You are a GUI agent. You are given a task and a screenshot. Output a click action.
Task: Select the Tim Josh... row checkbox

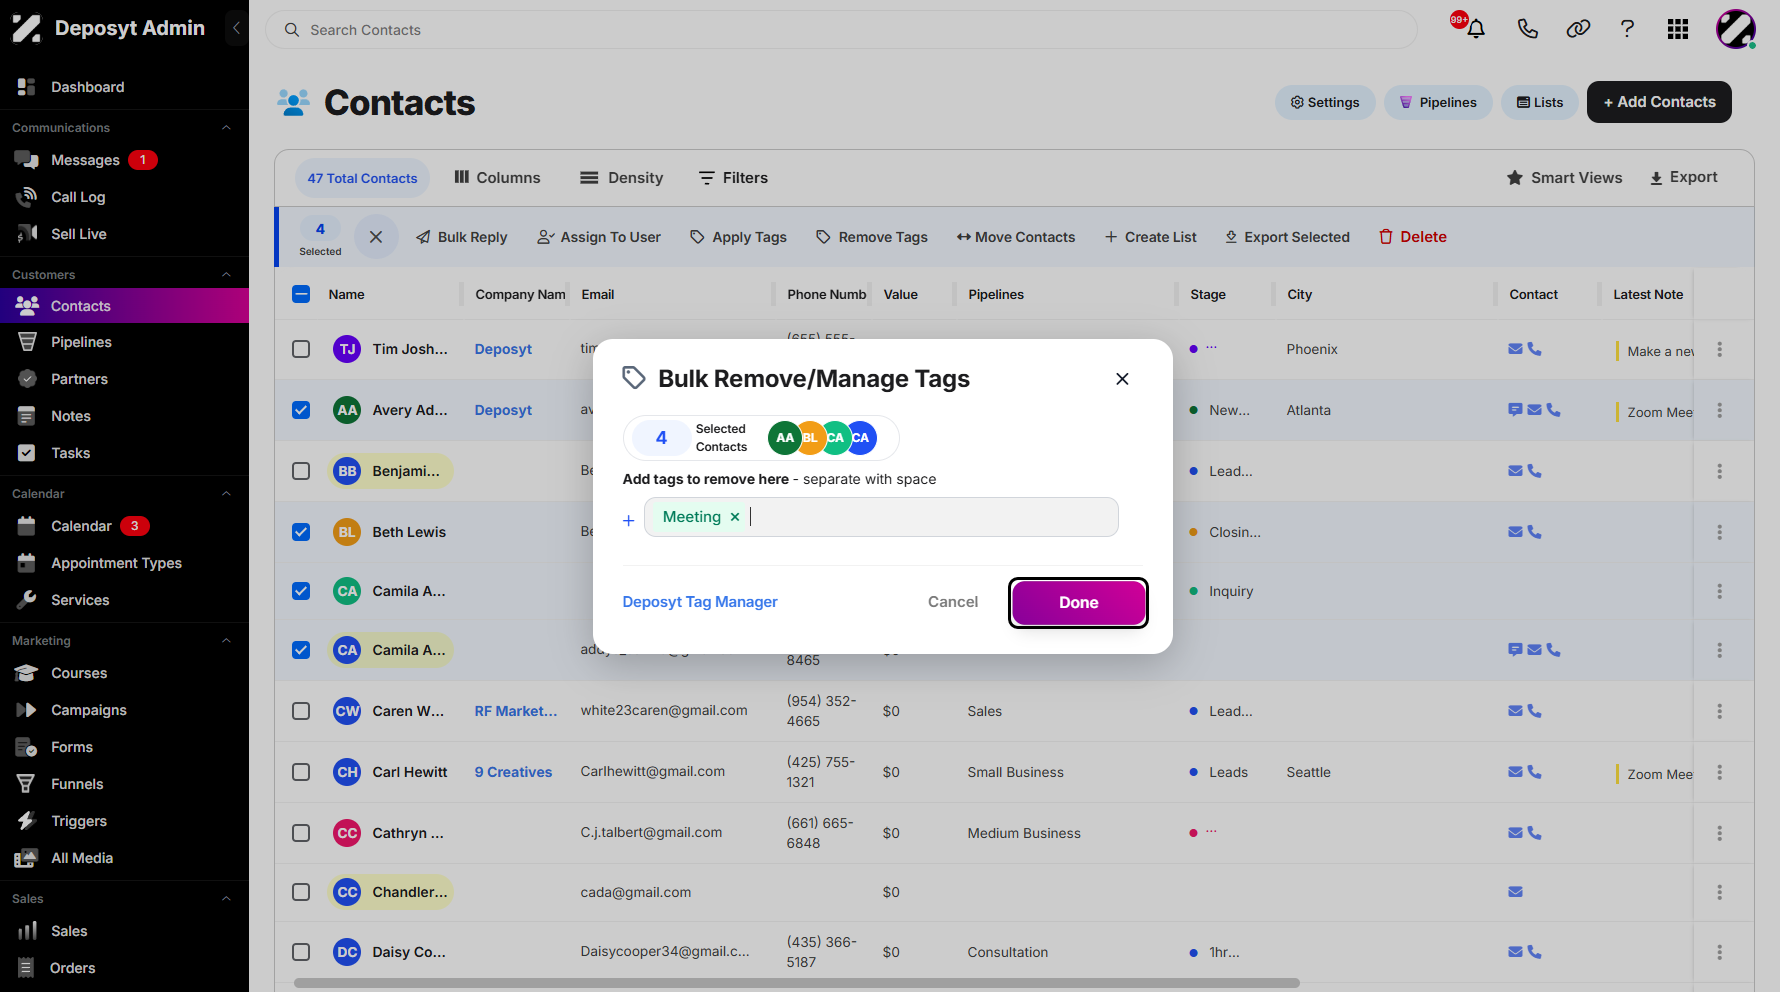(301, 349)
